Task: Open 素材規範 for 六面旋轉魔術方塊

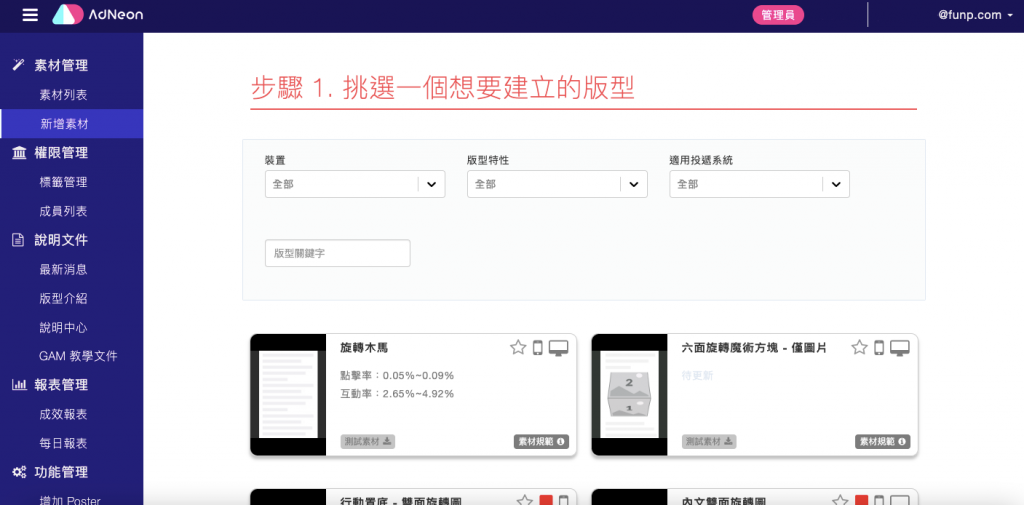Action: pos(883,442)
